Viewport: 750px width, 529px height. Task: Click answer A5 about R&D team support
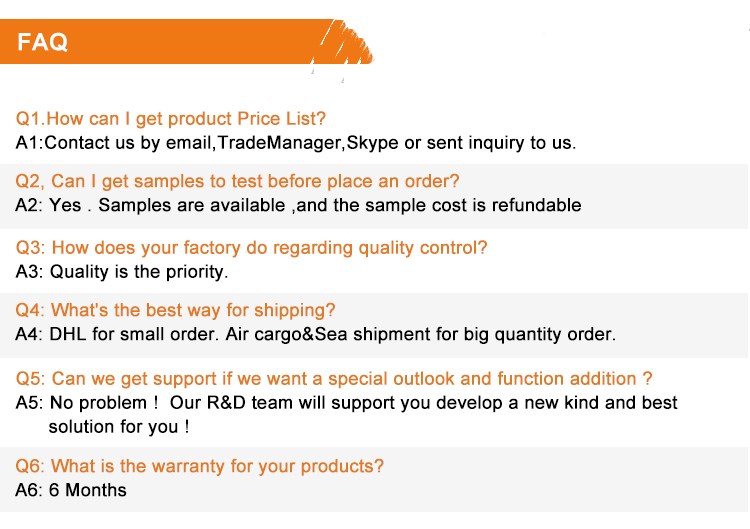347,403
